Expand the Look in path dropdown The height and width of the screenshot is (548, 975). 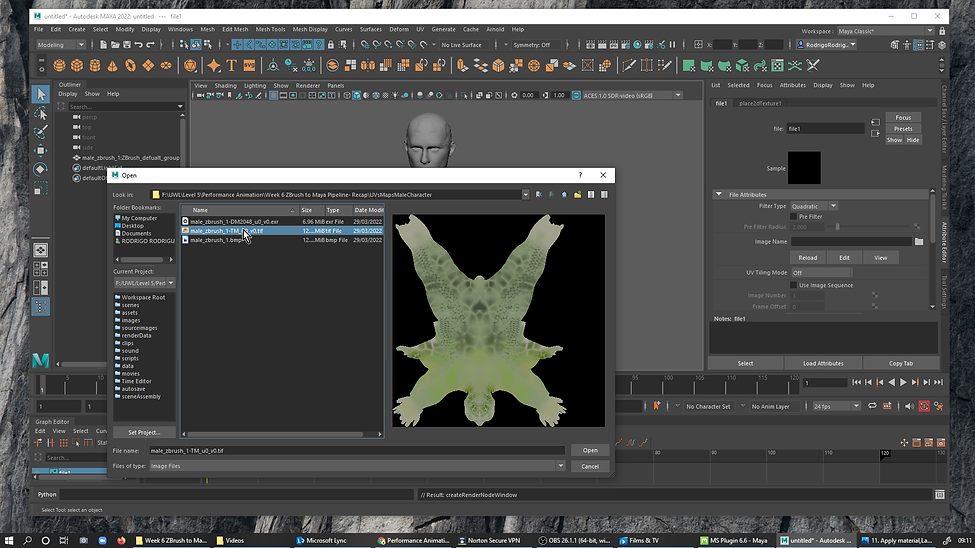(x=525, y=195)
